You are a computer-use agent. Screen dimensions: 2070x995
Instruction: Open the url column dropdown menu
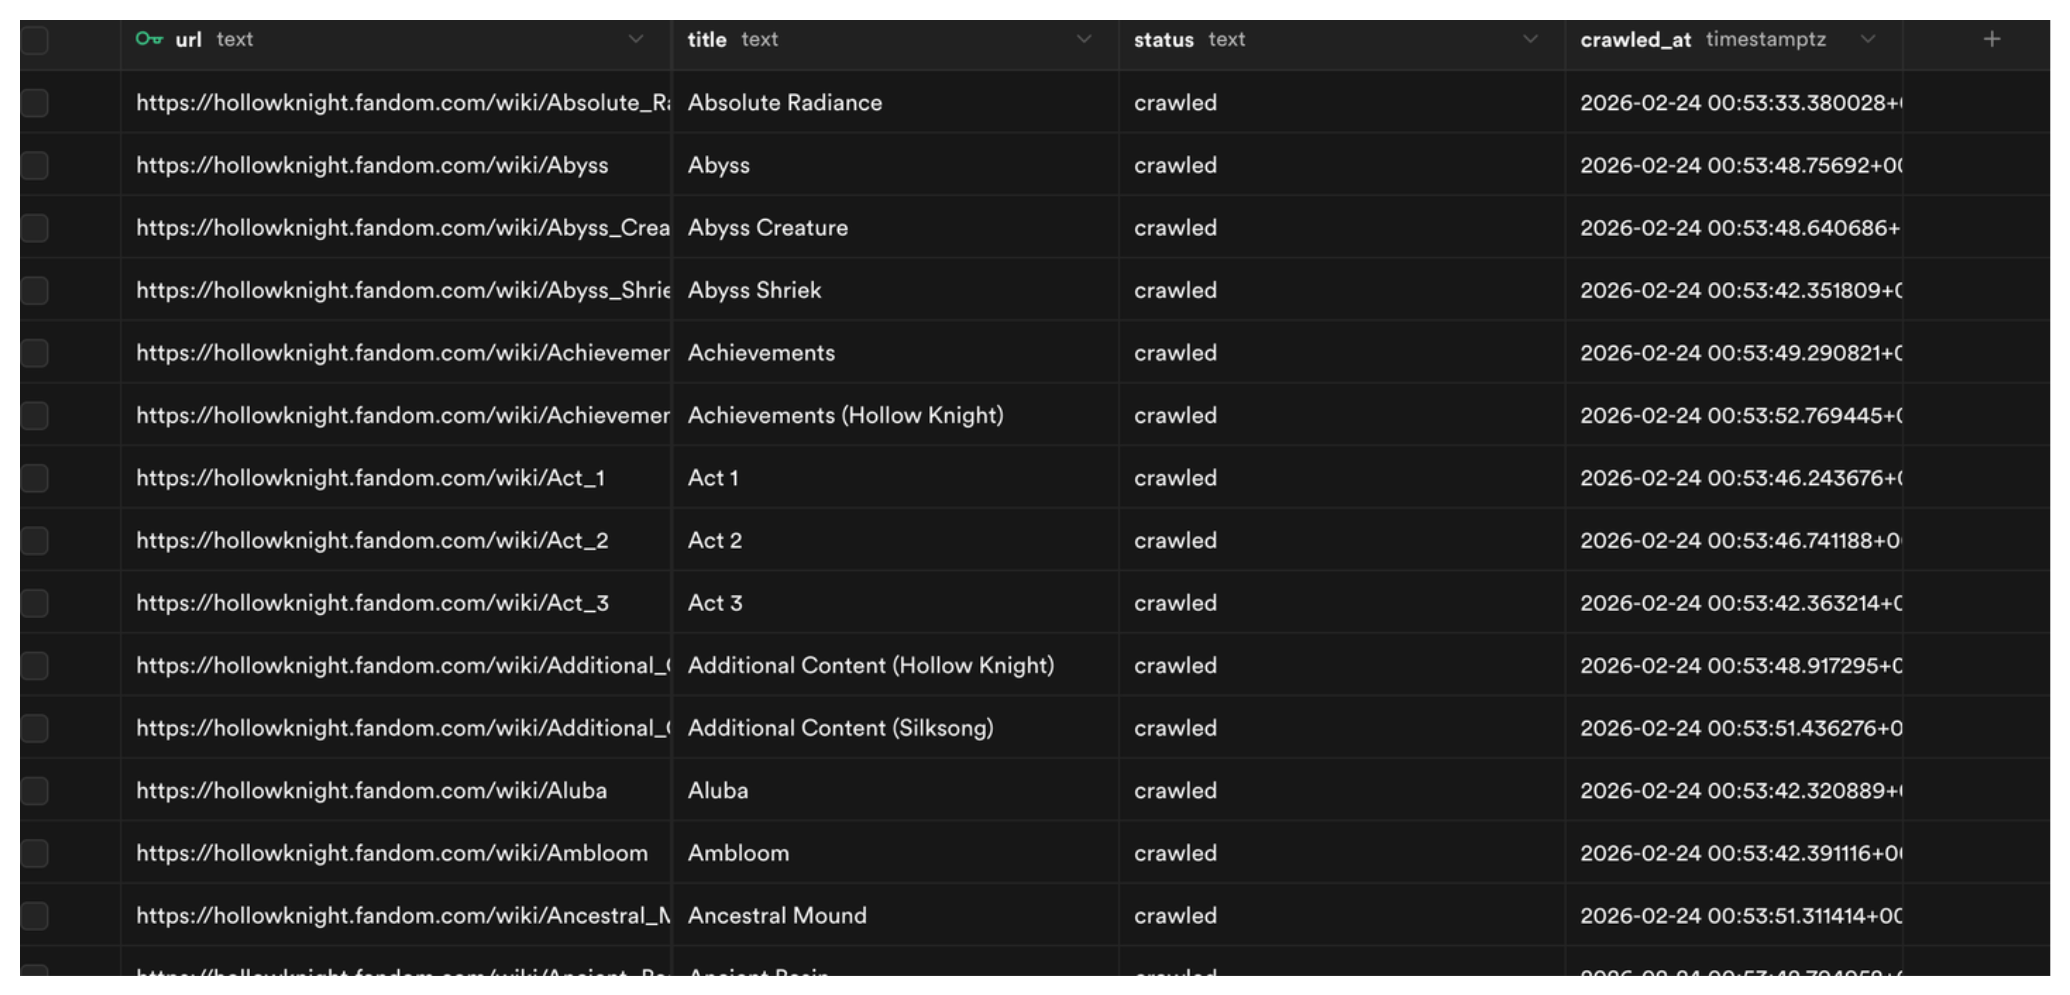pyautogui.click(x=635, y=39)
